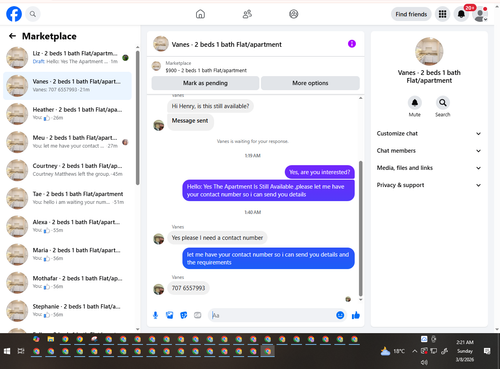Image resolution: width=500 pixels, height=369 pixels.
Task: Click Mark as pending button
Action: 205,83
